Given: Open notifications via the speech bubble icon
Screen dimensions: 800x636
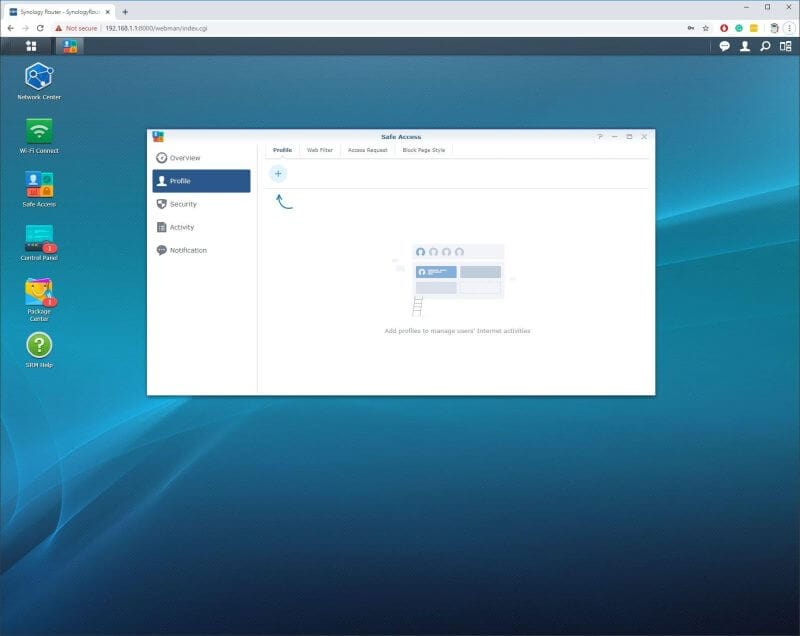Looking at the screenshot, I should (x=722, y=46).
